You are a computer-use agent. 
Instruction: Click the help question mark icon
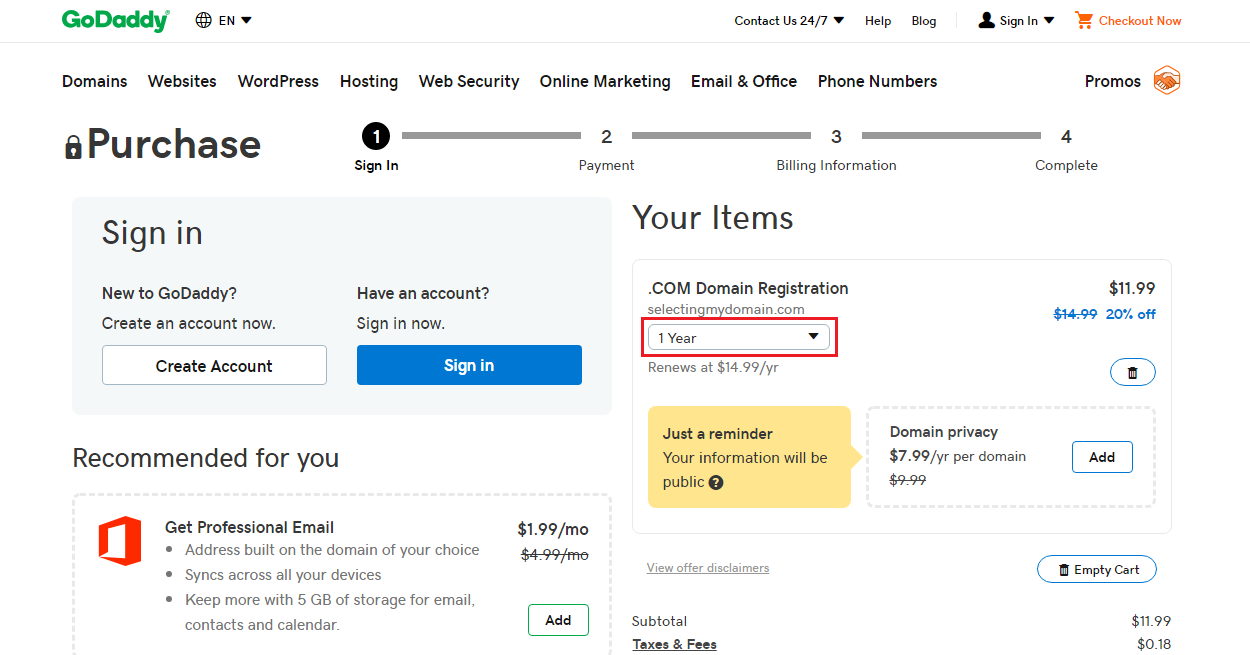click(716, 482)
